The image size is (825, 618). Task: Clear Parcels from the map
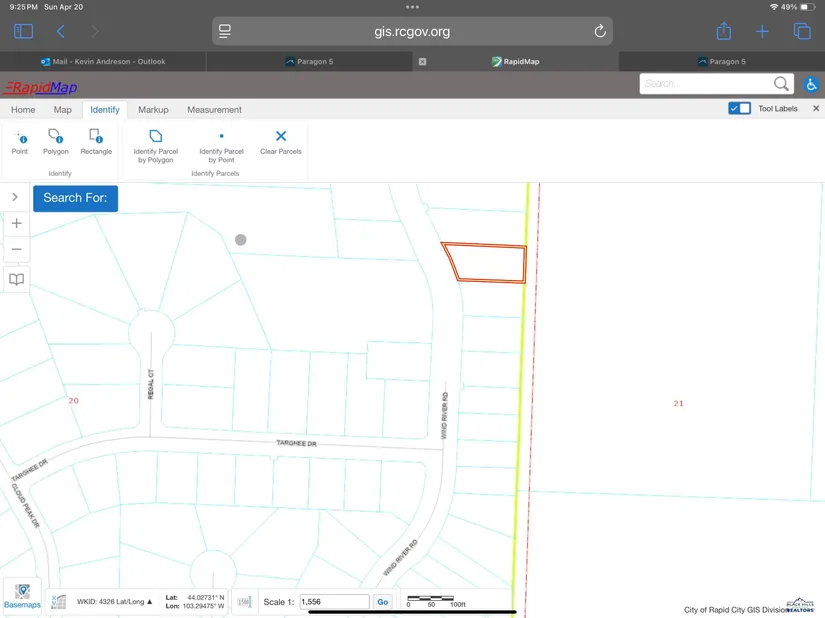tap(281, 141)
